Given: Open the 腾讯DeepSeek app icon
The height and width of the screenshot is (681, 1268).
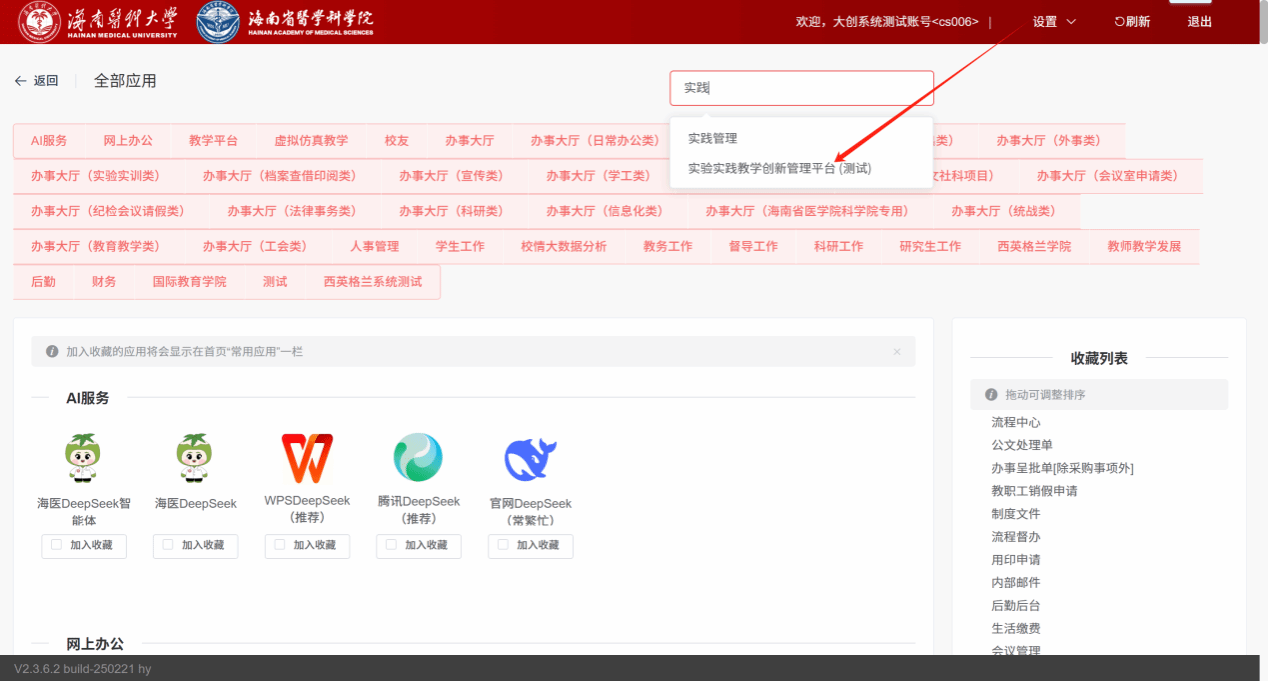Looking at the screenshot, I should pos(418,459).
